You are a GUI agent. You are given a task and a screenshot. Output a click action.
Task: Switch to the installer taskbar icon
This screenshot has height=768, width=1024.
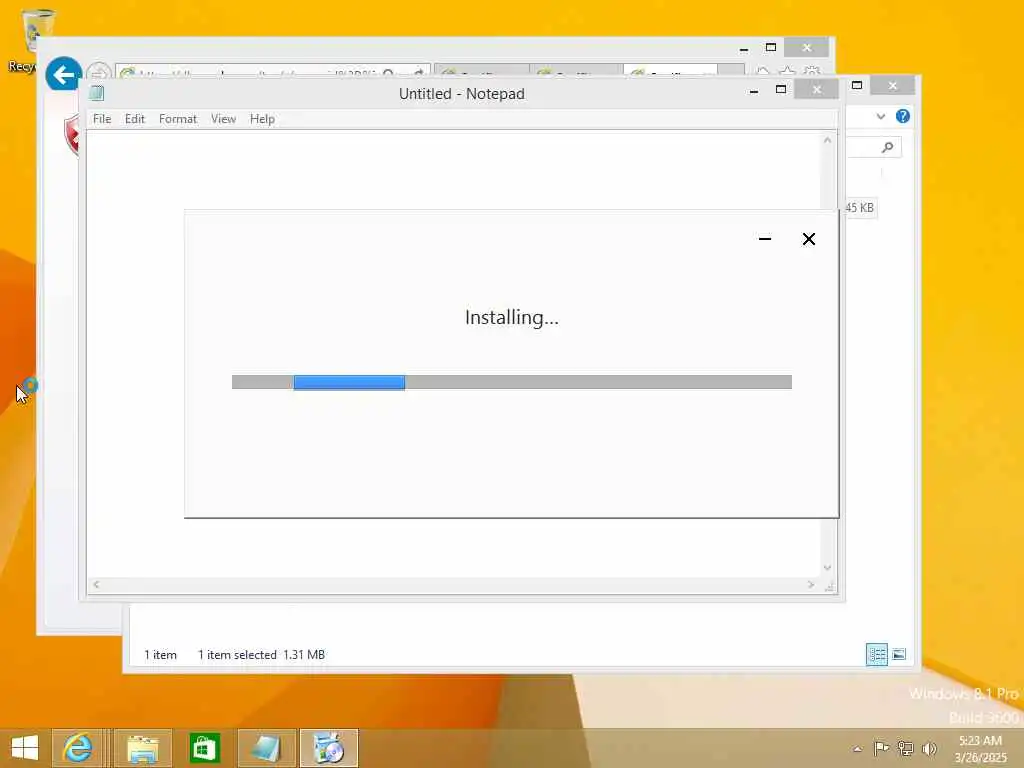[328, 748]
